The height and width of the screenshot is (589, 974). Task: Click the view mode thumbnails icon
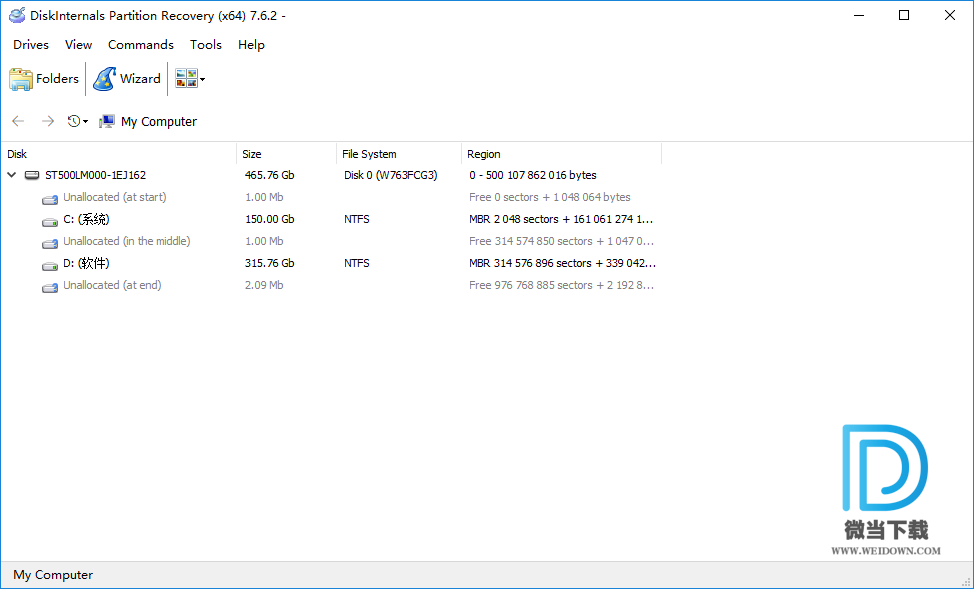tap(186, 79)
